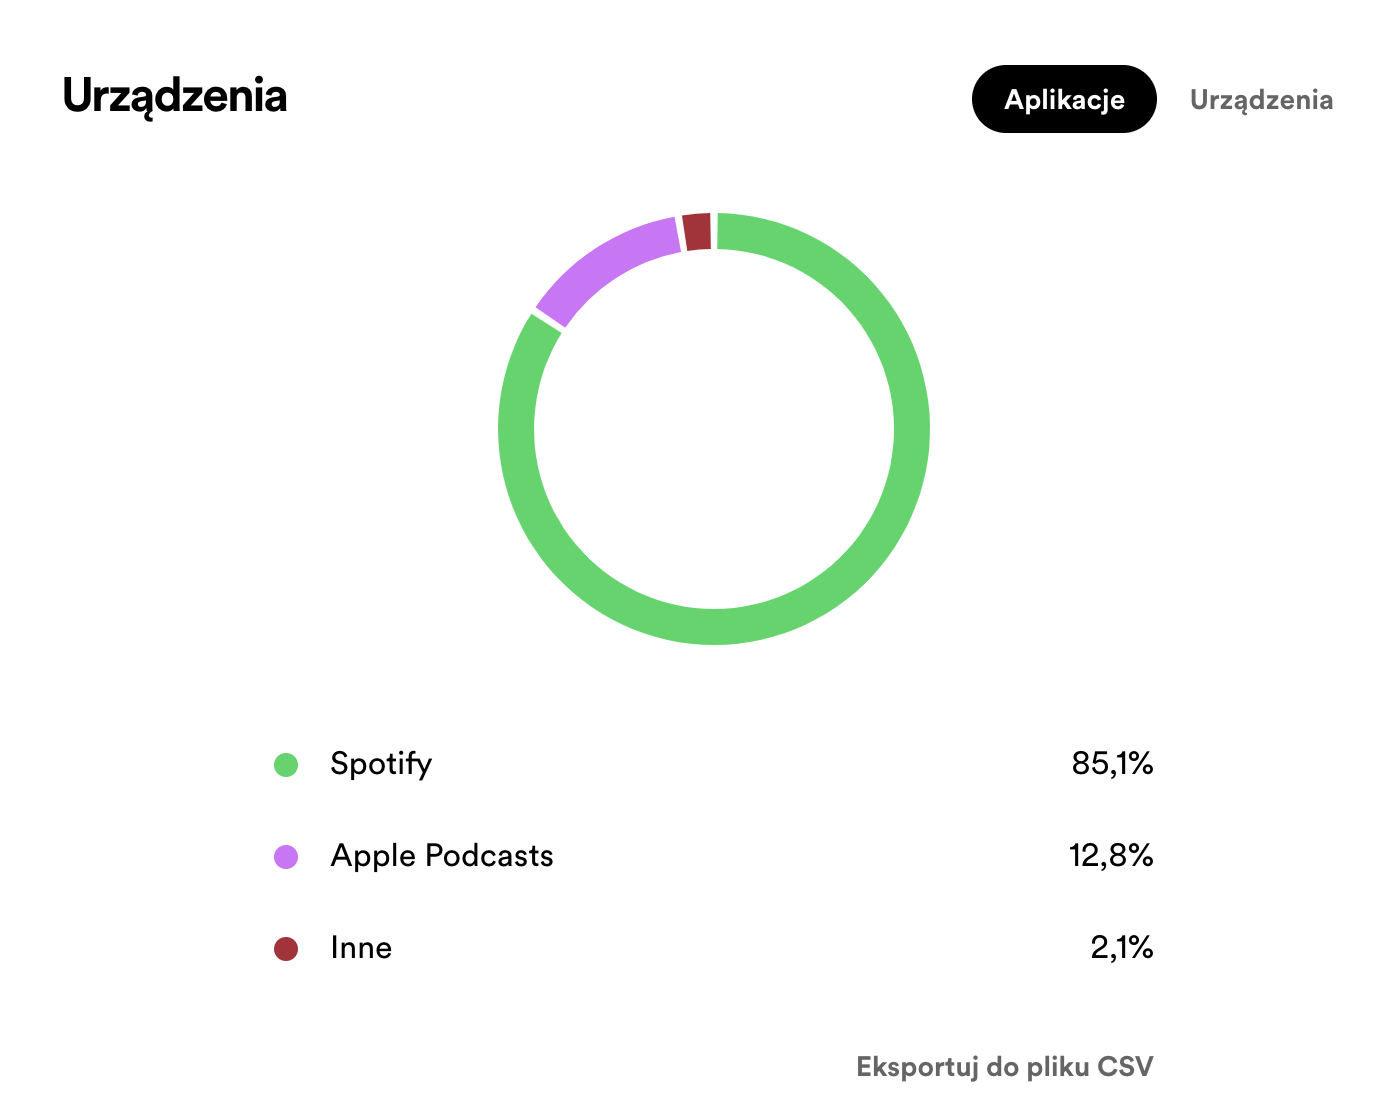This screenshot has width=1388, height=1118.
Task: Open the grey Urządzenia tab
Action: tap(1261, 99)
